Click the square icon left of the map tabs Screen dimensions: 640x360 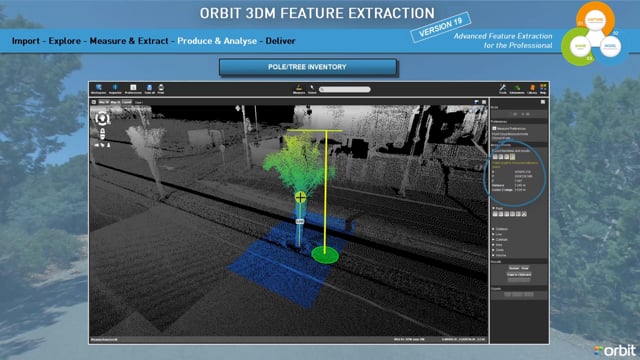pyautogui.click(x=94, y=102)
